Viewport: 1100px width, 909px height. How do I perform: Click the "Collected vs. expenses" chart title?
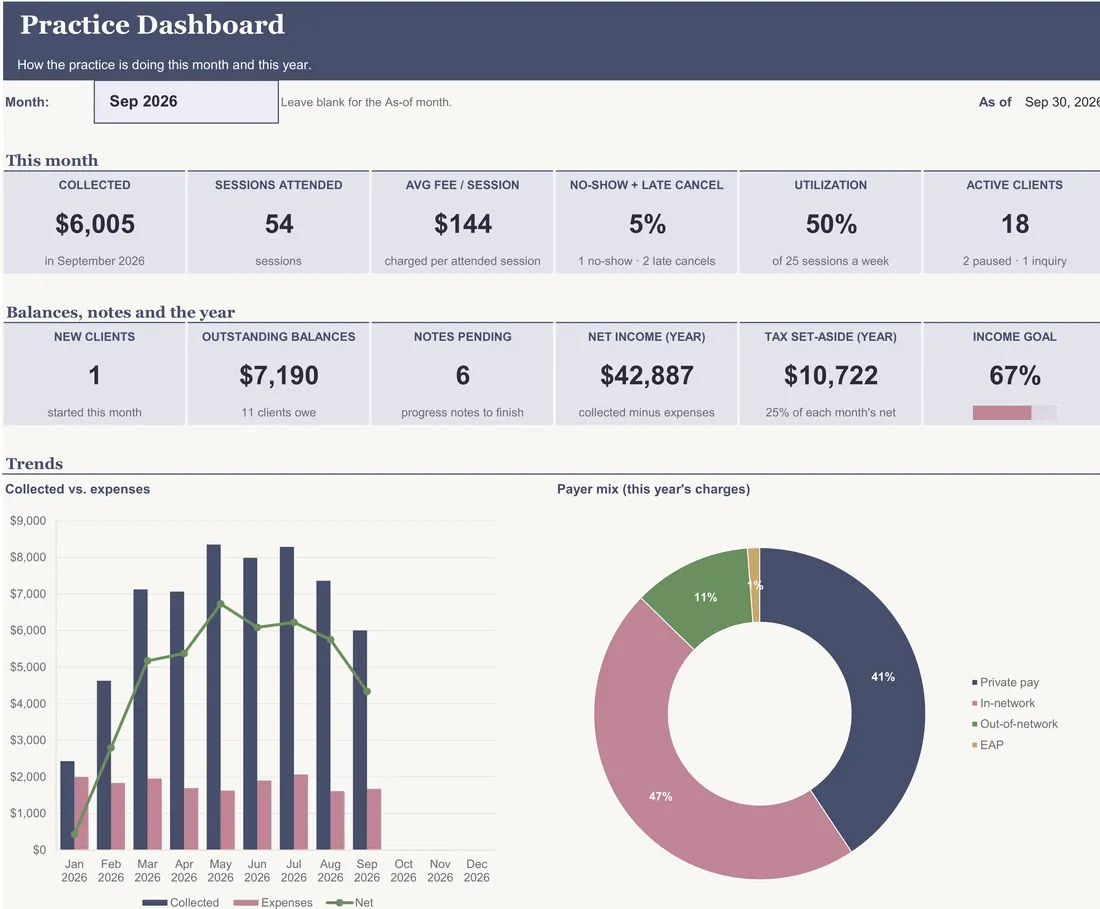pos(77,490)
